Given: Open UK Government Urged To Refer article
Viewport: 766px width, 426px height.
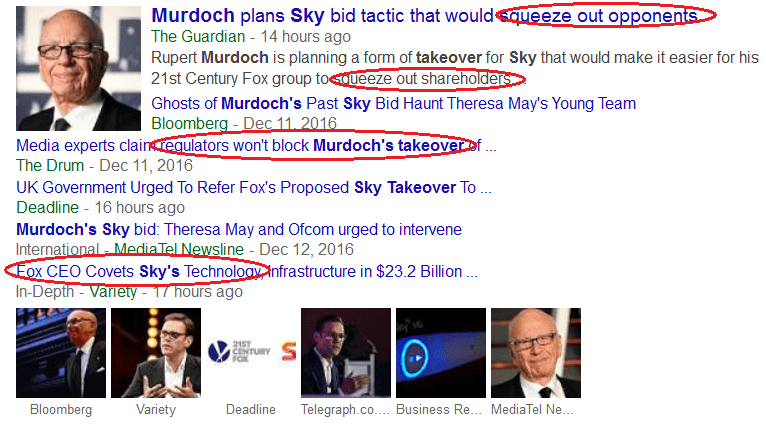Looking at the screenshot, I should tap(254, 188).
